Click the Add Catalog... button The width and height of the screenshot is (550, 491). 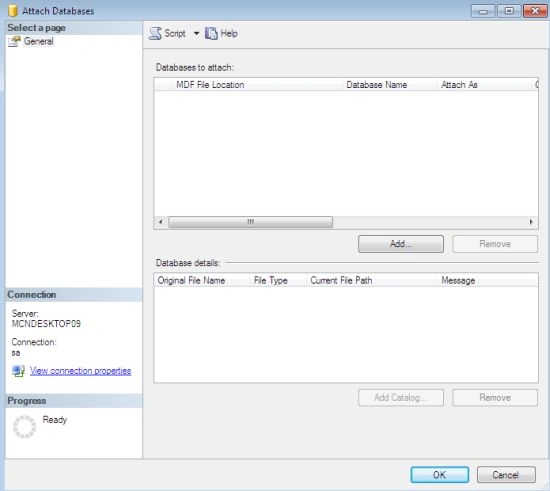click(401, 397)
